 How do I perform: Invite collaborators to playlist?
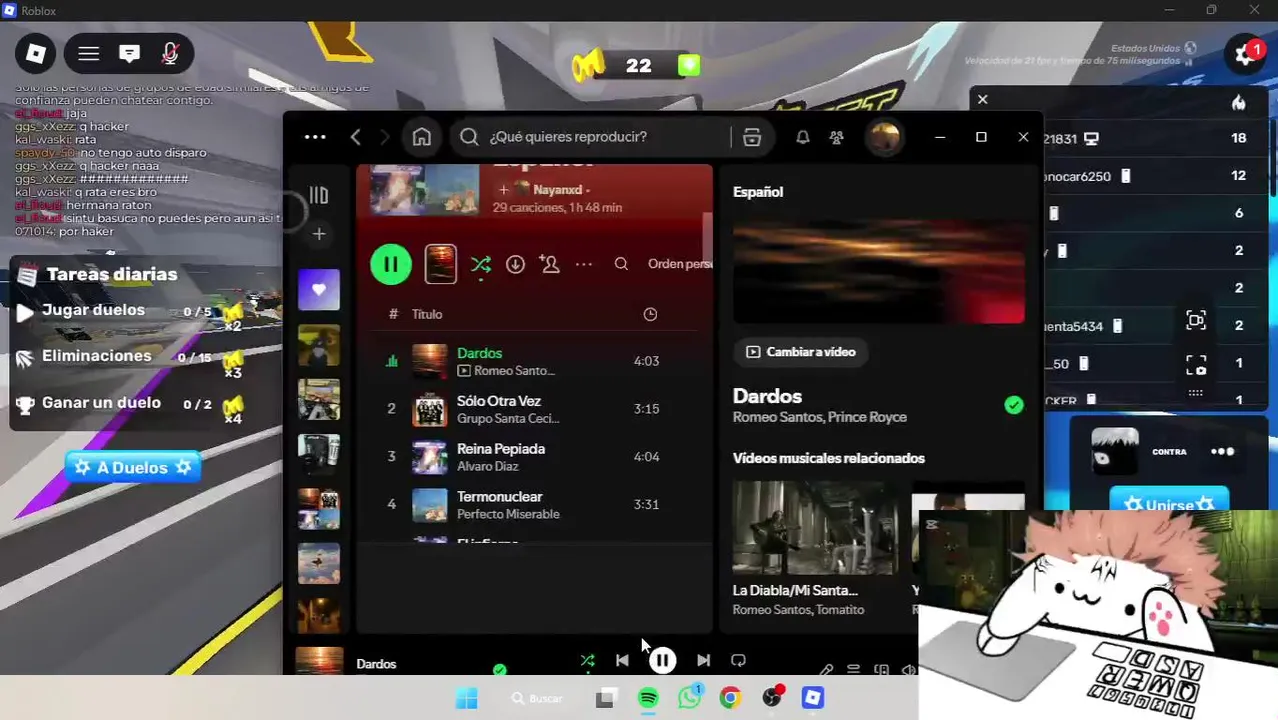pyautogui.click(x=549, y=264)
